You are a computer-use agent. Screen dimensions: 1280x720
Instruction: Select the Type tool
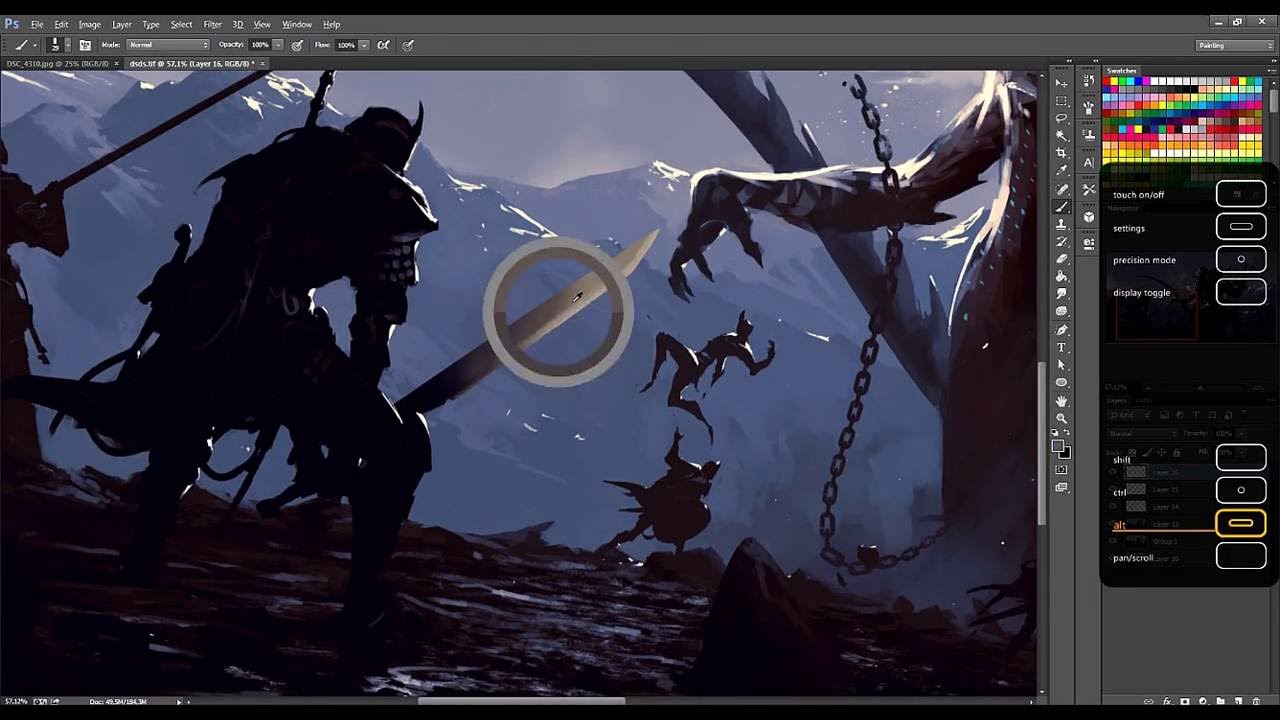(x=1061, y=348)
